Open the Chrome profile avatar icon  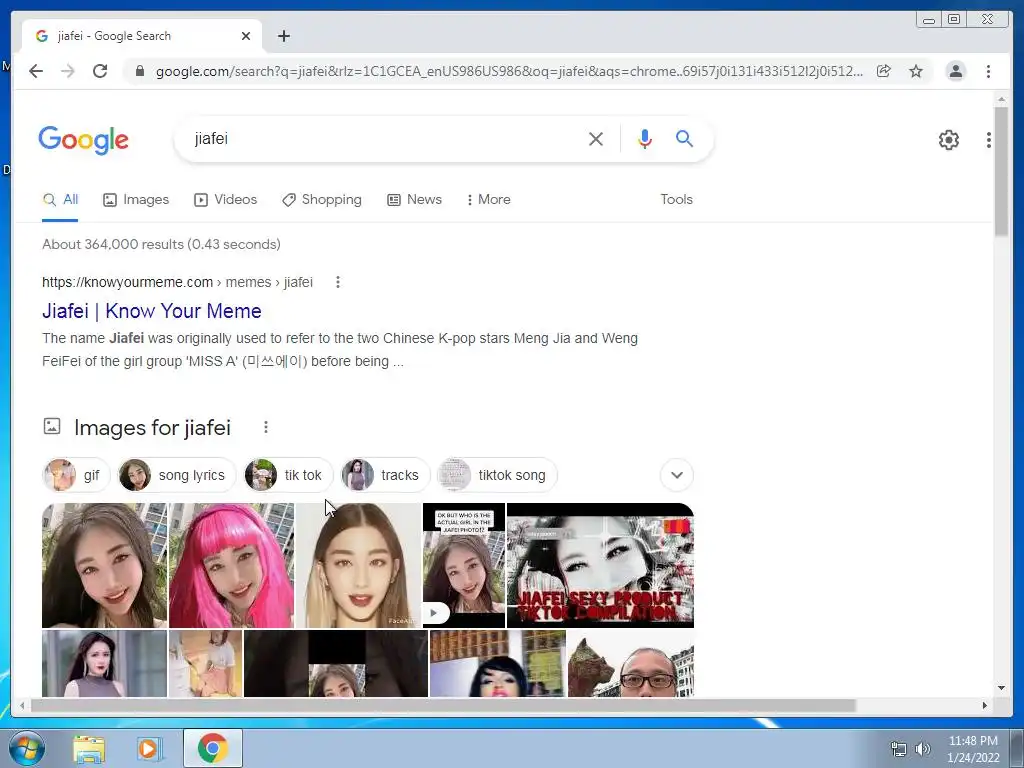[x=955, y=71]
